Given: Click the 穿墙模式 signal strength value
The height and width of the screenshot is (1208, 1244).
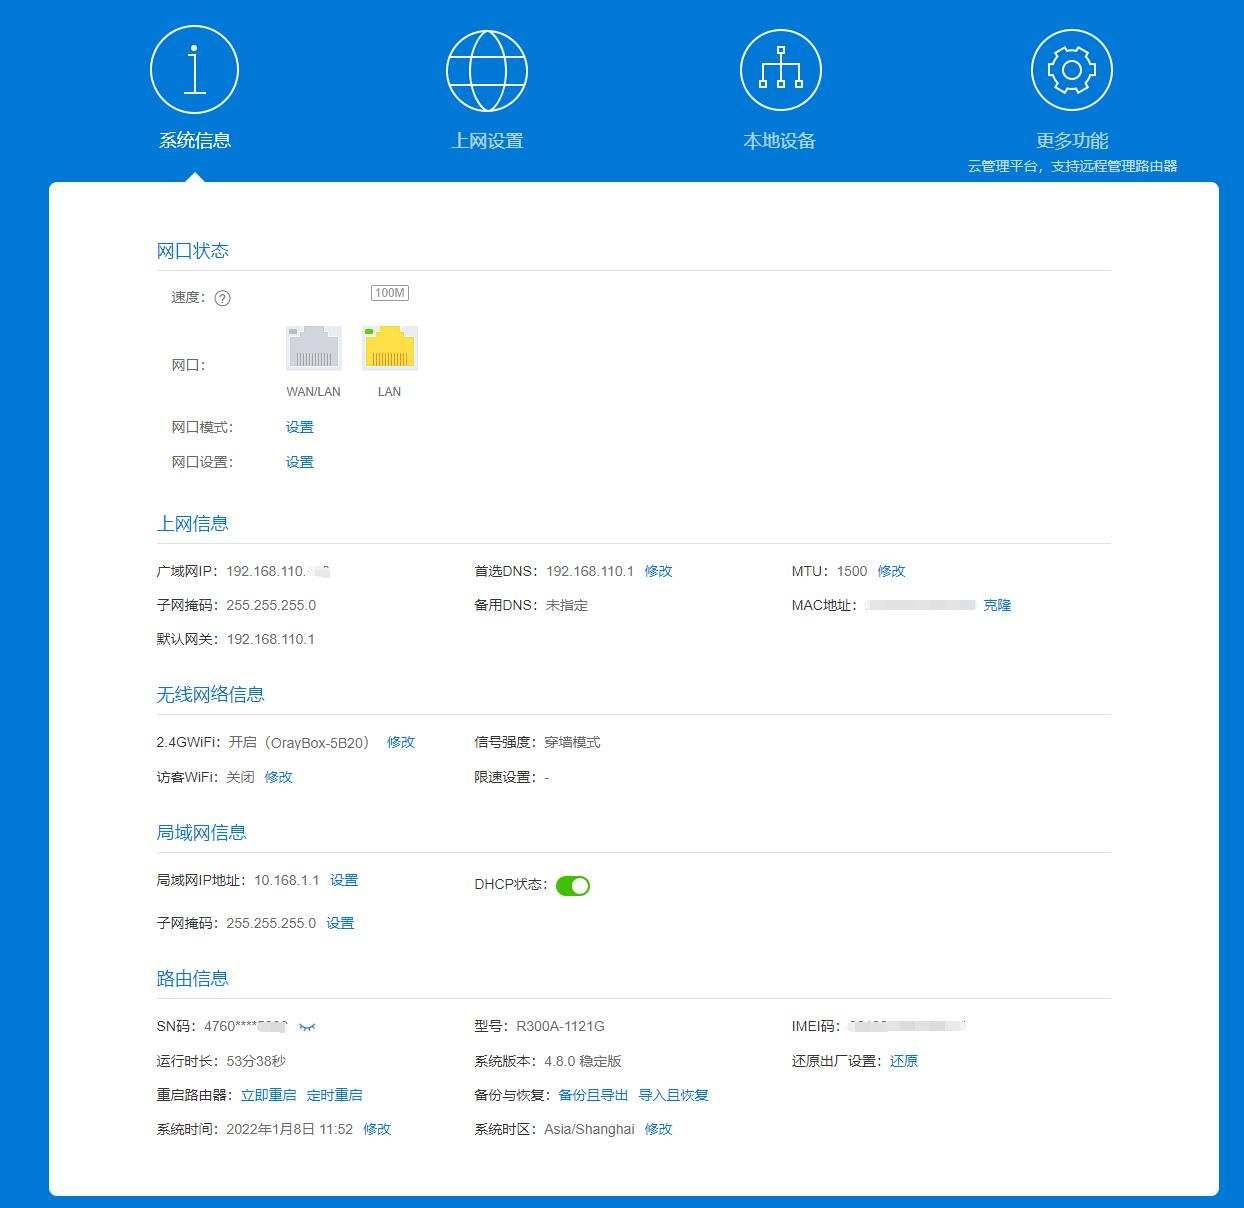Looking at the screenshot, I should click(x=572, y=742).
